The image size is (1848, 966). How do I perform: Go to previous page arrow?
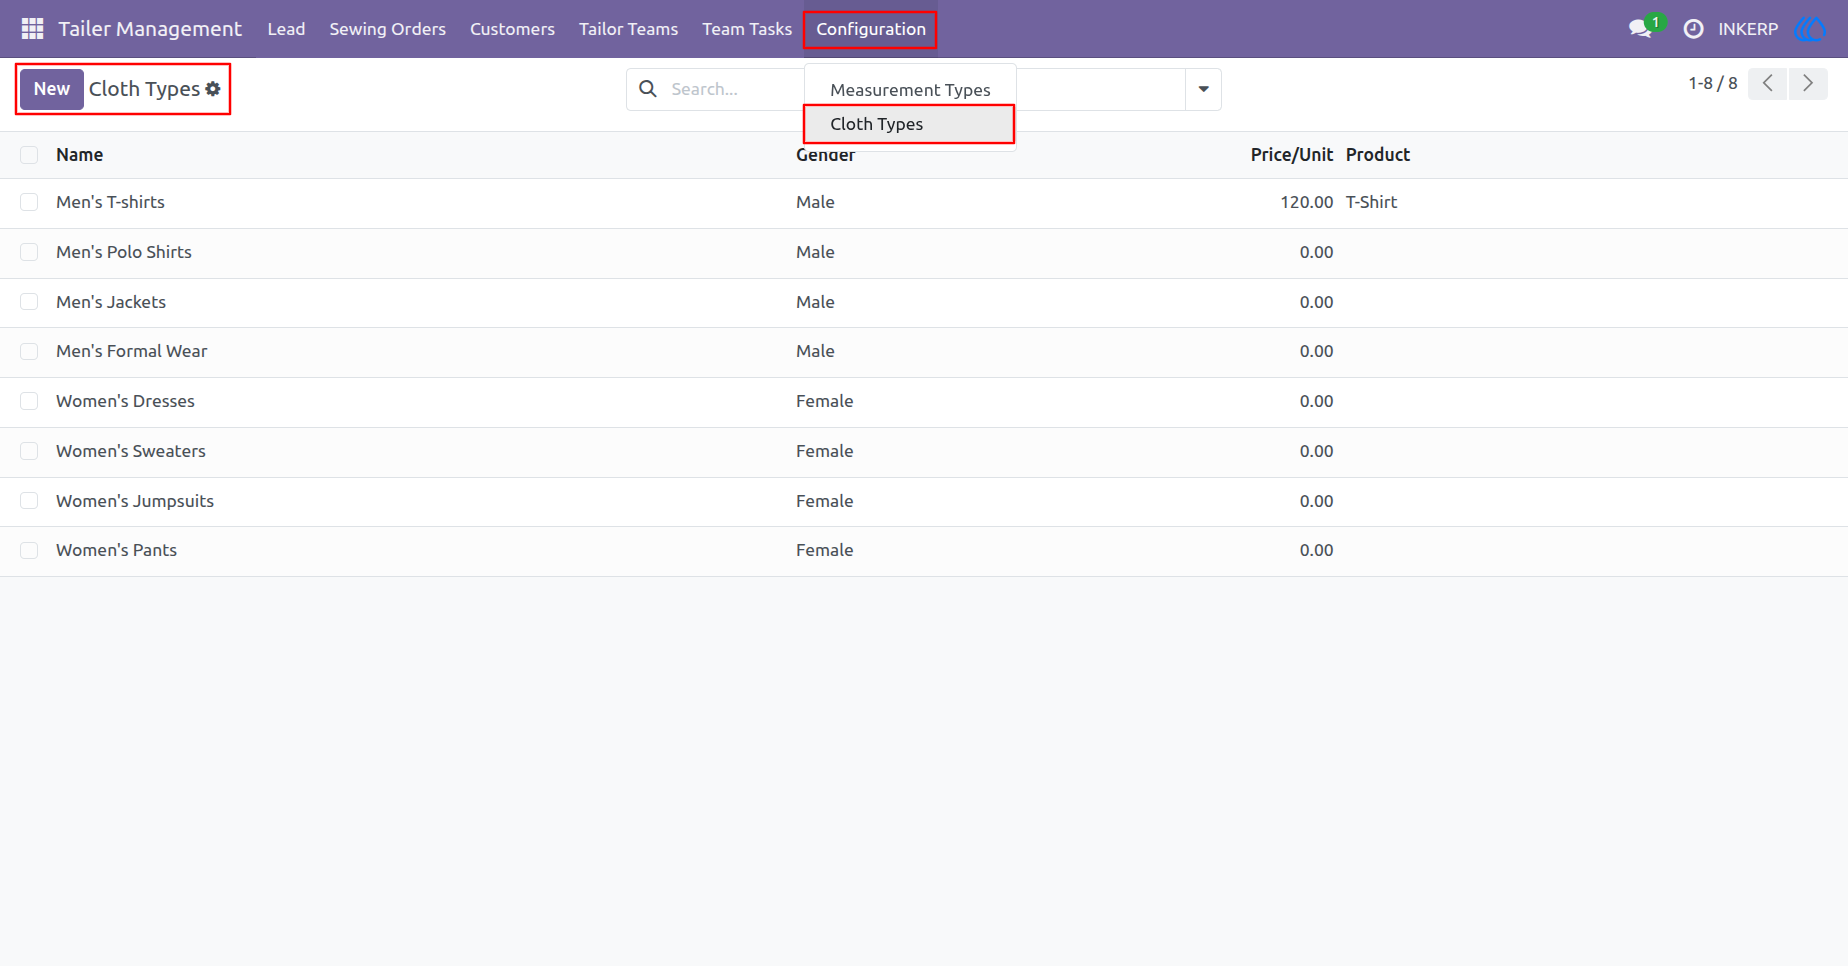point(1768,84)
